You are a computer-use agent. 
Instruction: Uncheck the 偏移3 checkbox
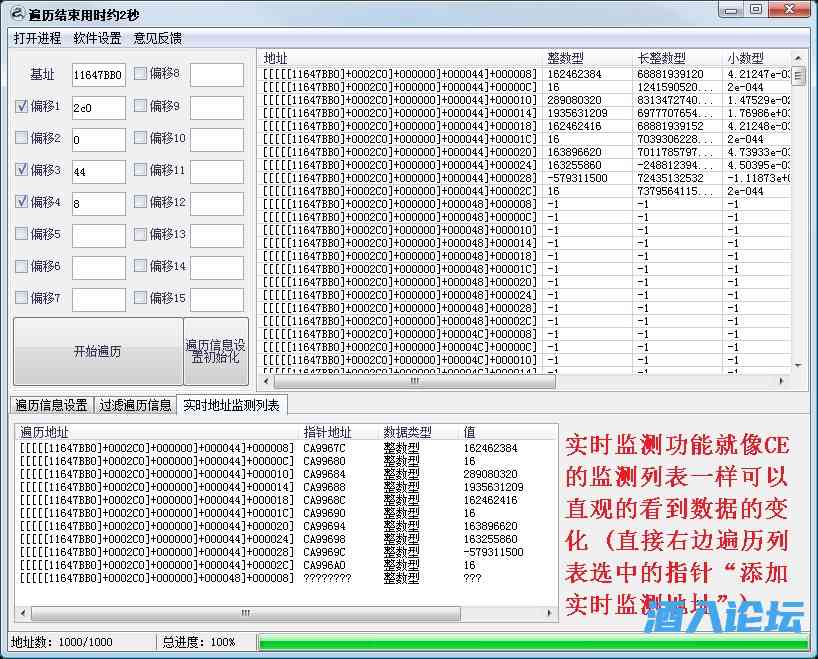pos(23,170)
